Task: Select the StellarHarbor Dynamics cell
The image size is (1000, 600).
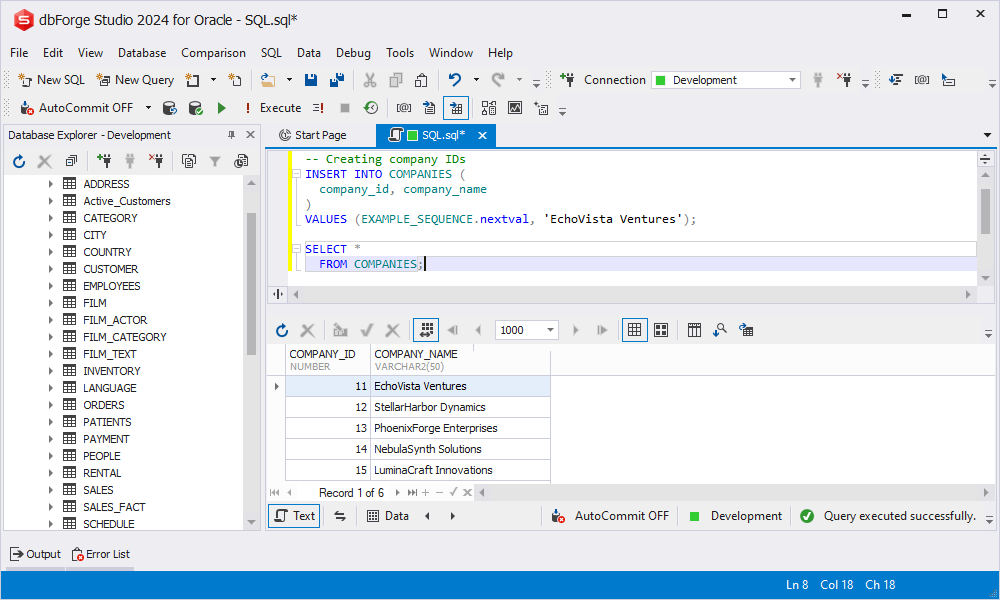Action: point(460,407)
